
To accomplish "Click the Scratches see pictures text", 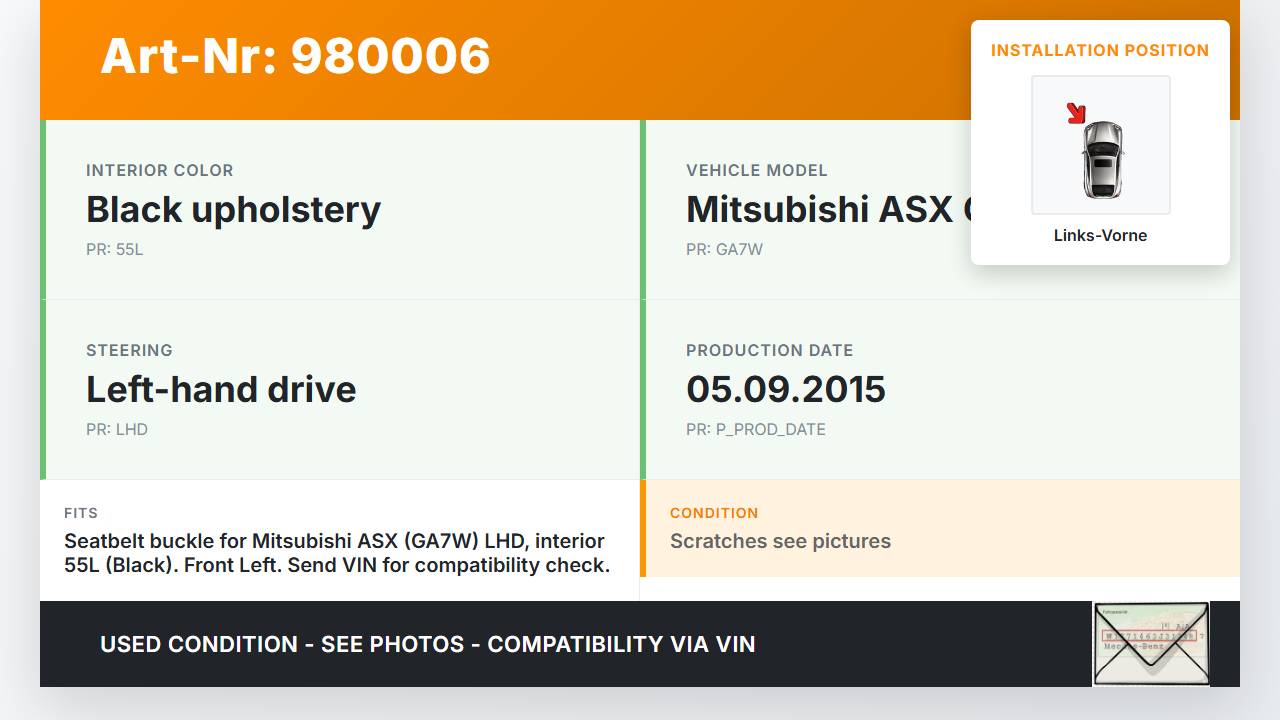I will tap(780, 542).
